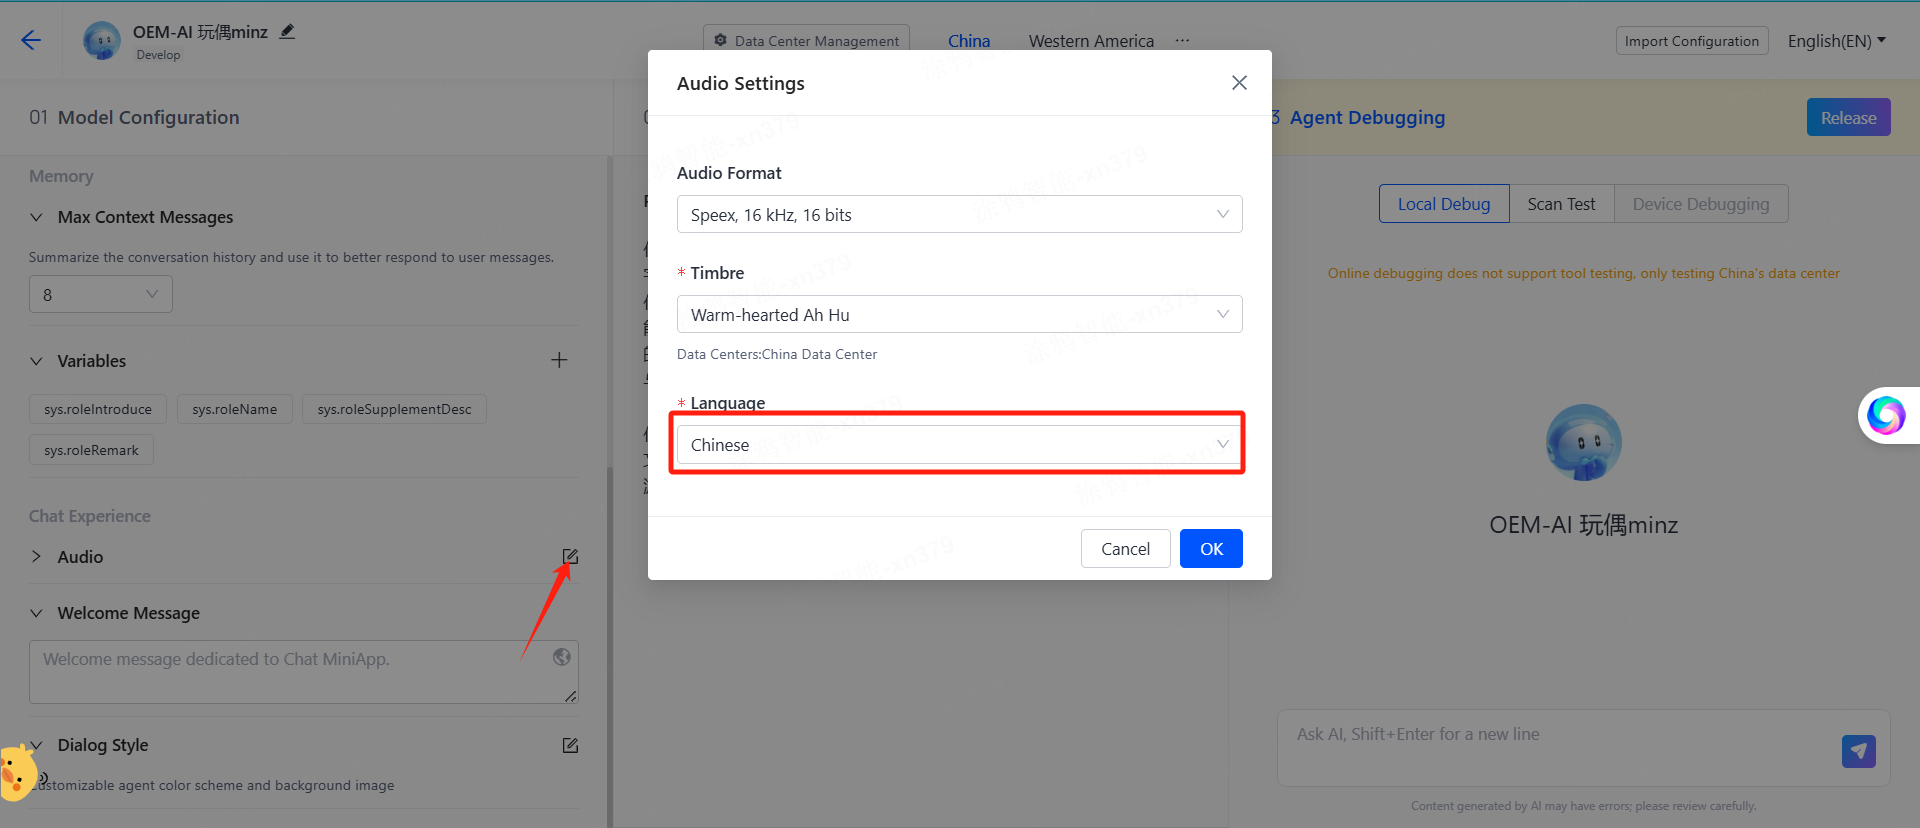Screen dimensions: 1920x828
Task: Click globe icon in Welcome Message box
Action: click(562, 657)
